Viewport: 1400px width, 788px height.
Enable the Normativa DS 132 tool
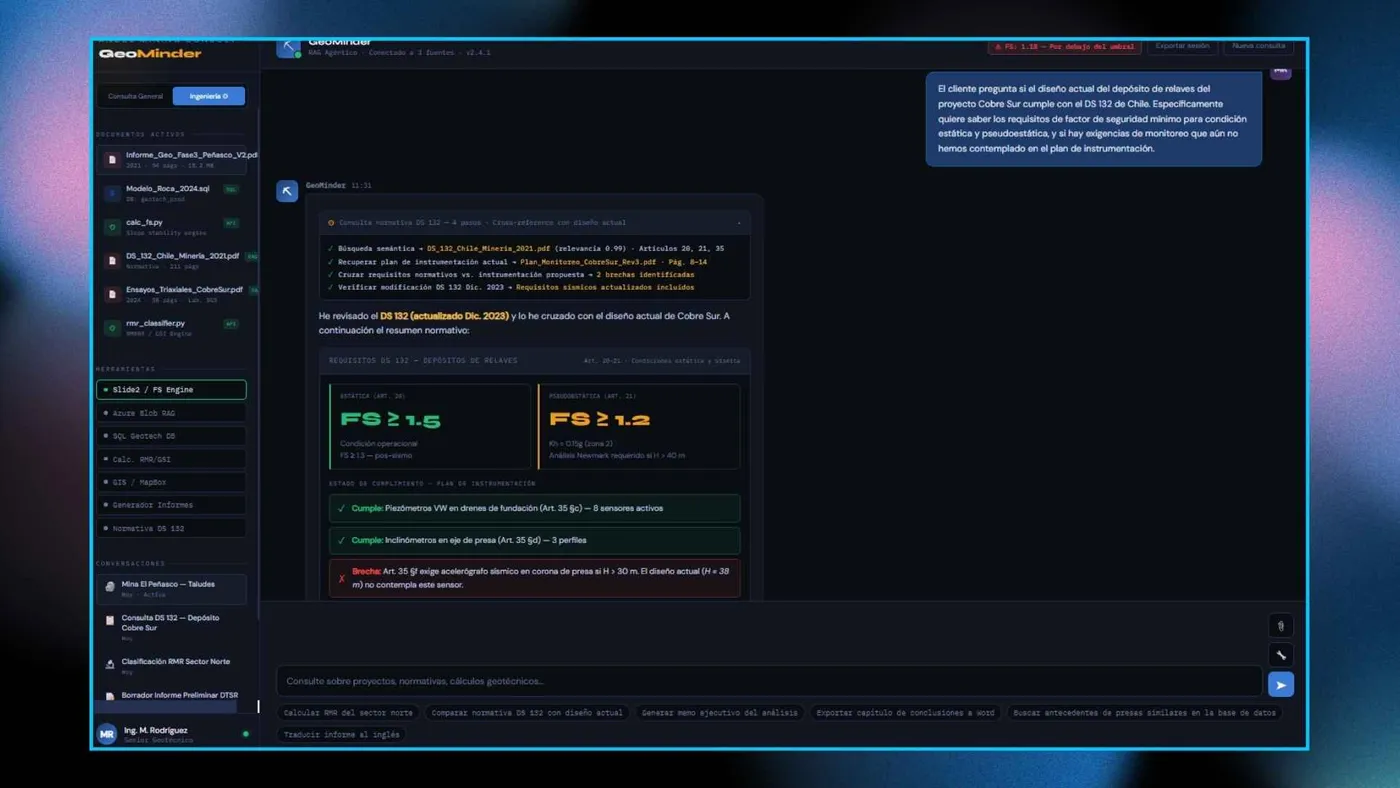[171, 528]
